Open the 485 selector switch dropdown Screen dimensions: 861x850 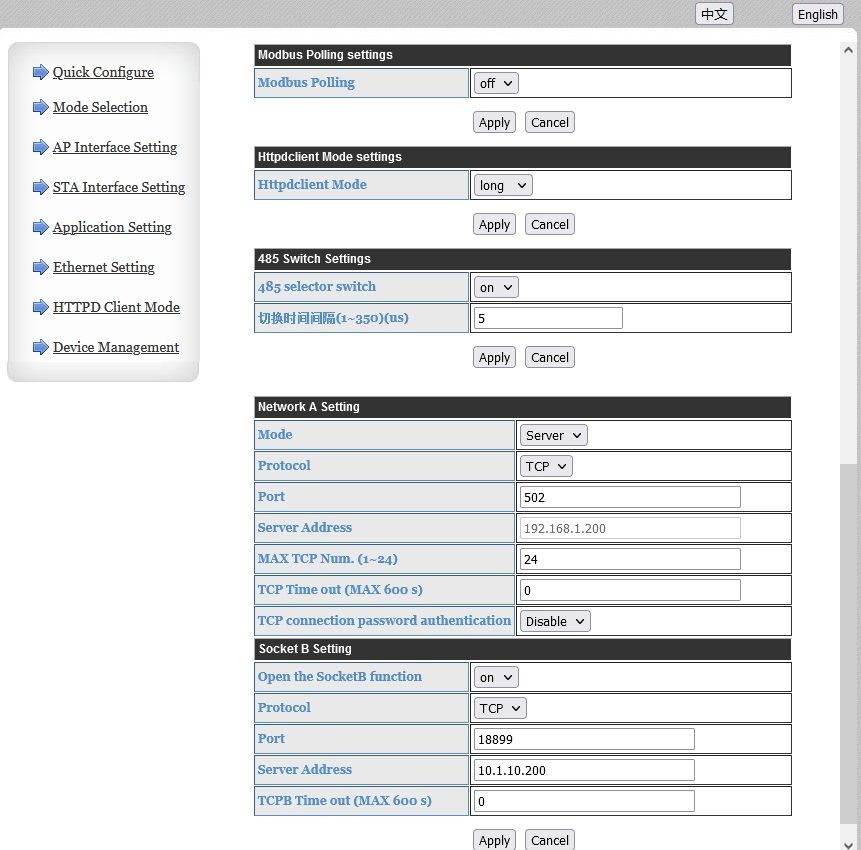click(496, 288)
